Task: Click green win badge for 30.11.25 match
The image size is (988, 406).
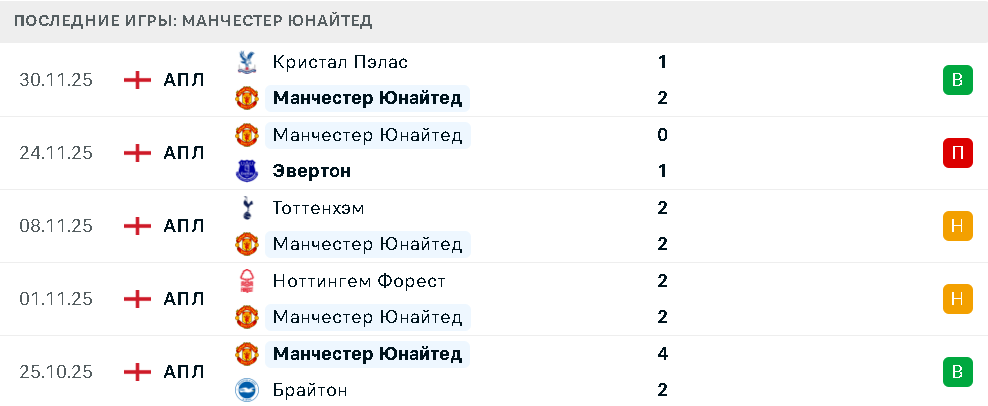Action: coord(957,80)
